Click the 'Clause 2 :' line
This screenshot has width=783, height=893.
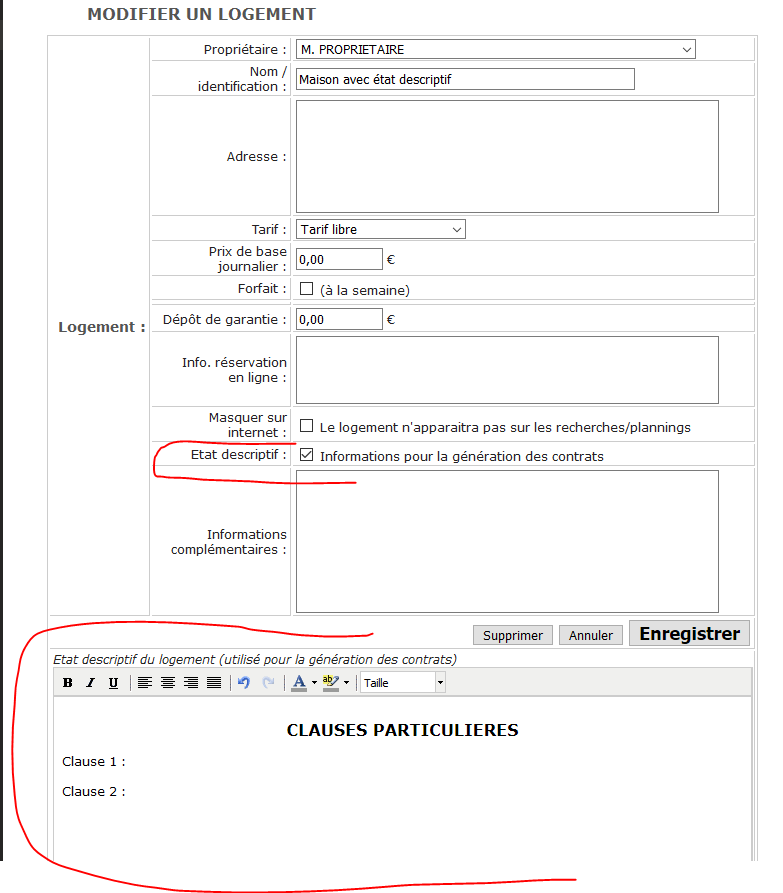(x=94, y=792)
